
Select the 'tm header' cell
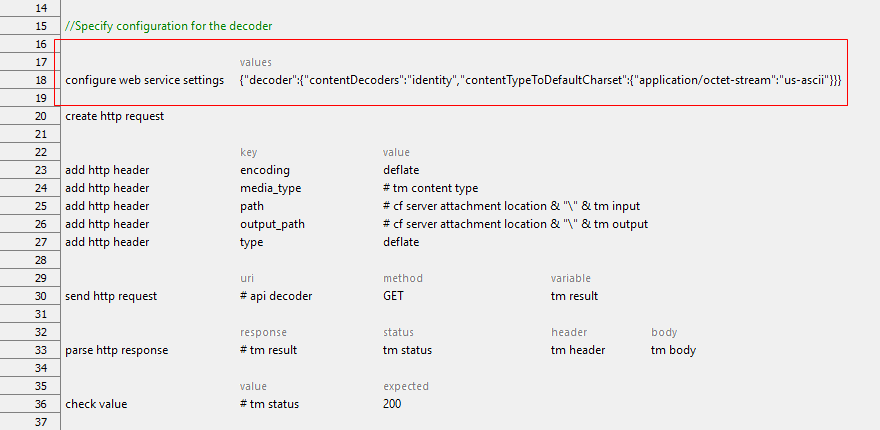(x=578, y=350)
